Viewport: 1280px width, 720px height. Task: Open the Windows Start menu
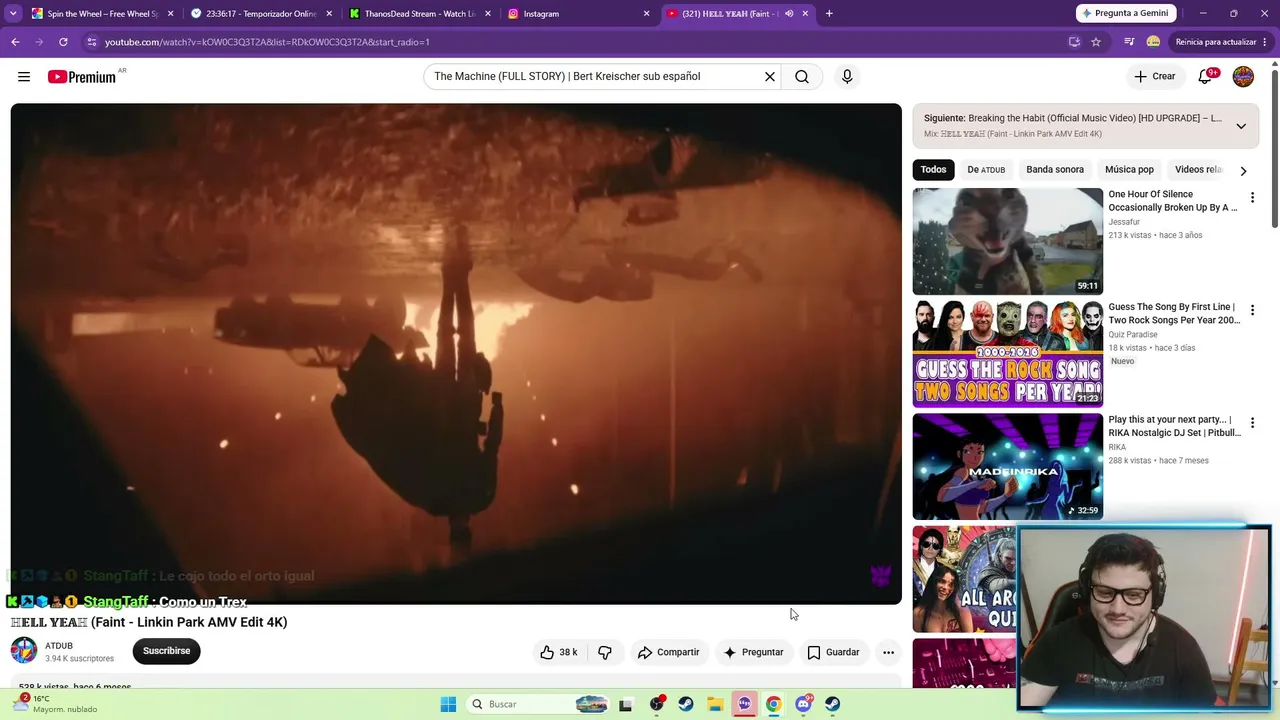pyautogui.click(x=448, y=704)
